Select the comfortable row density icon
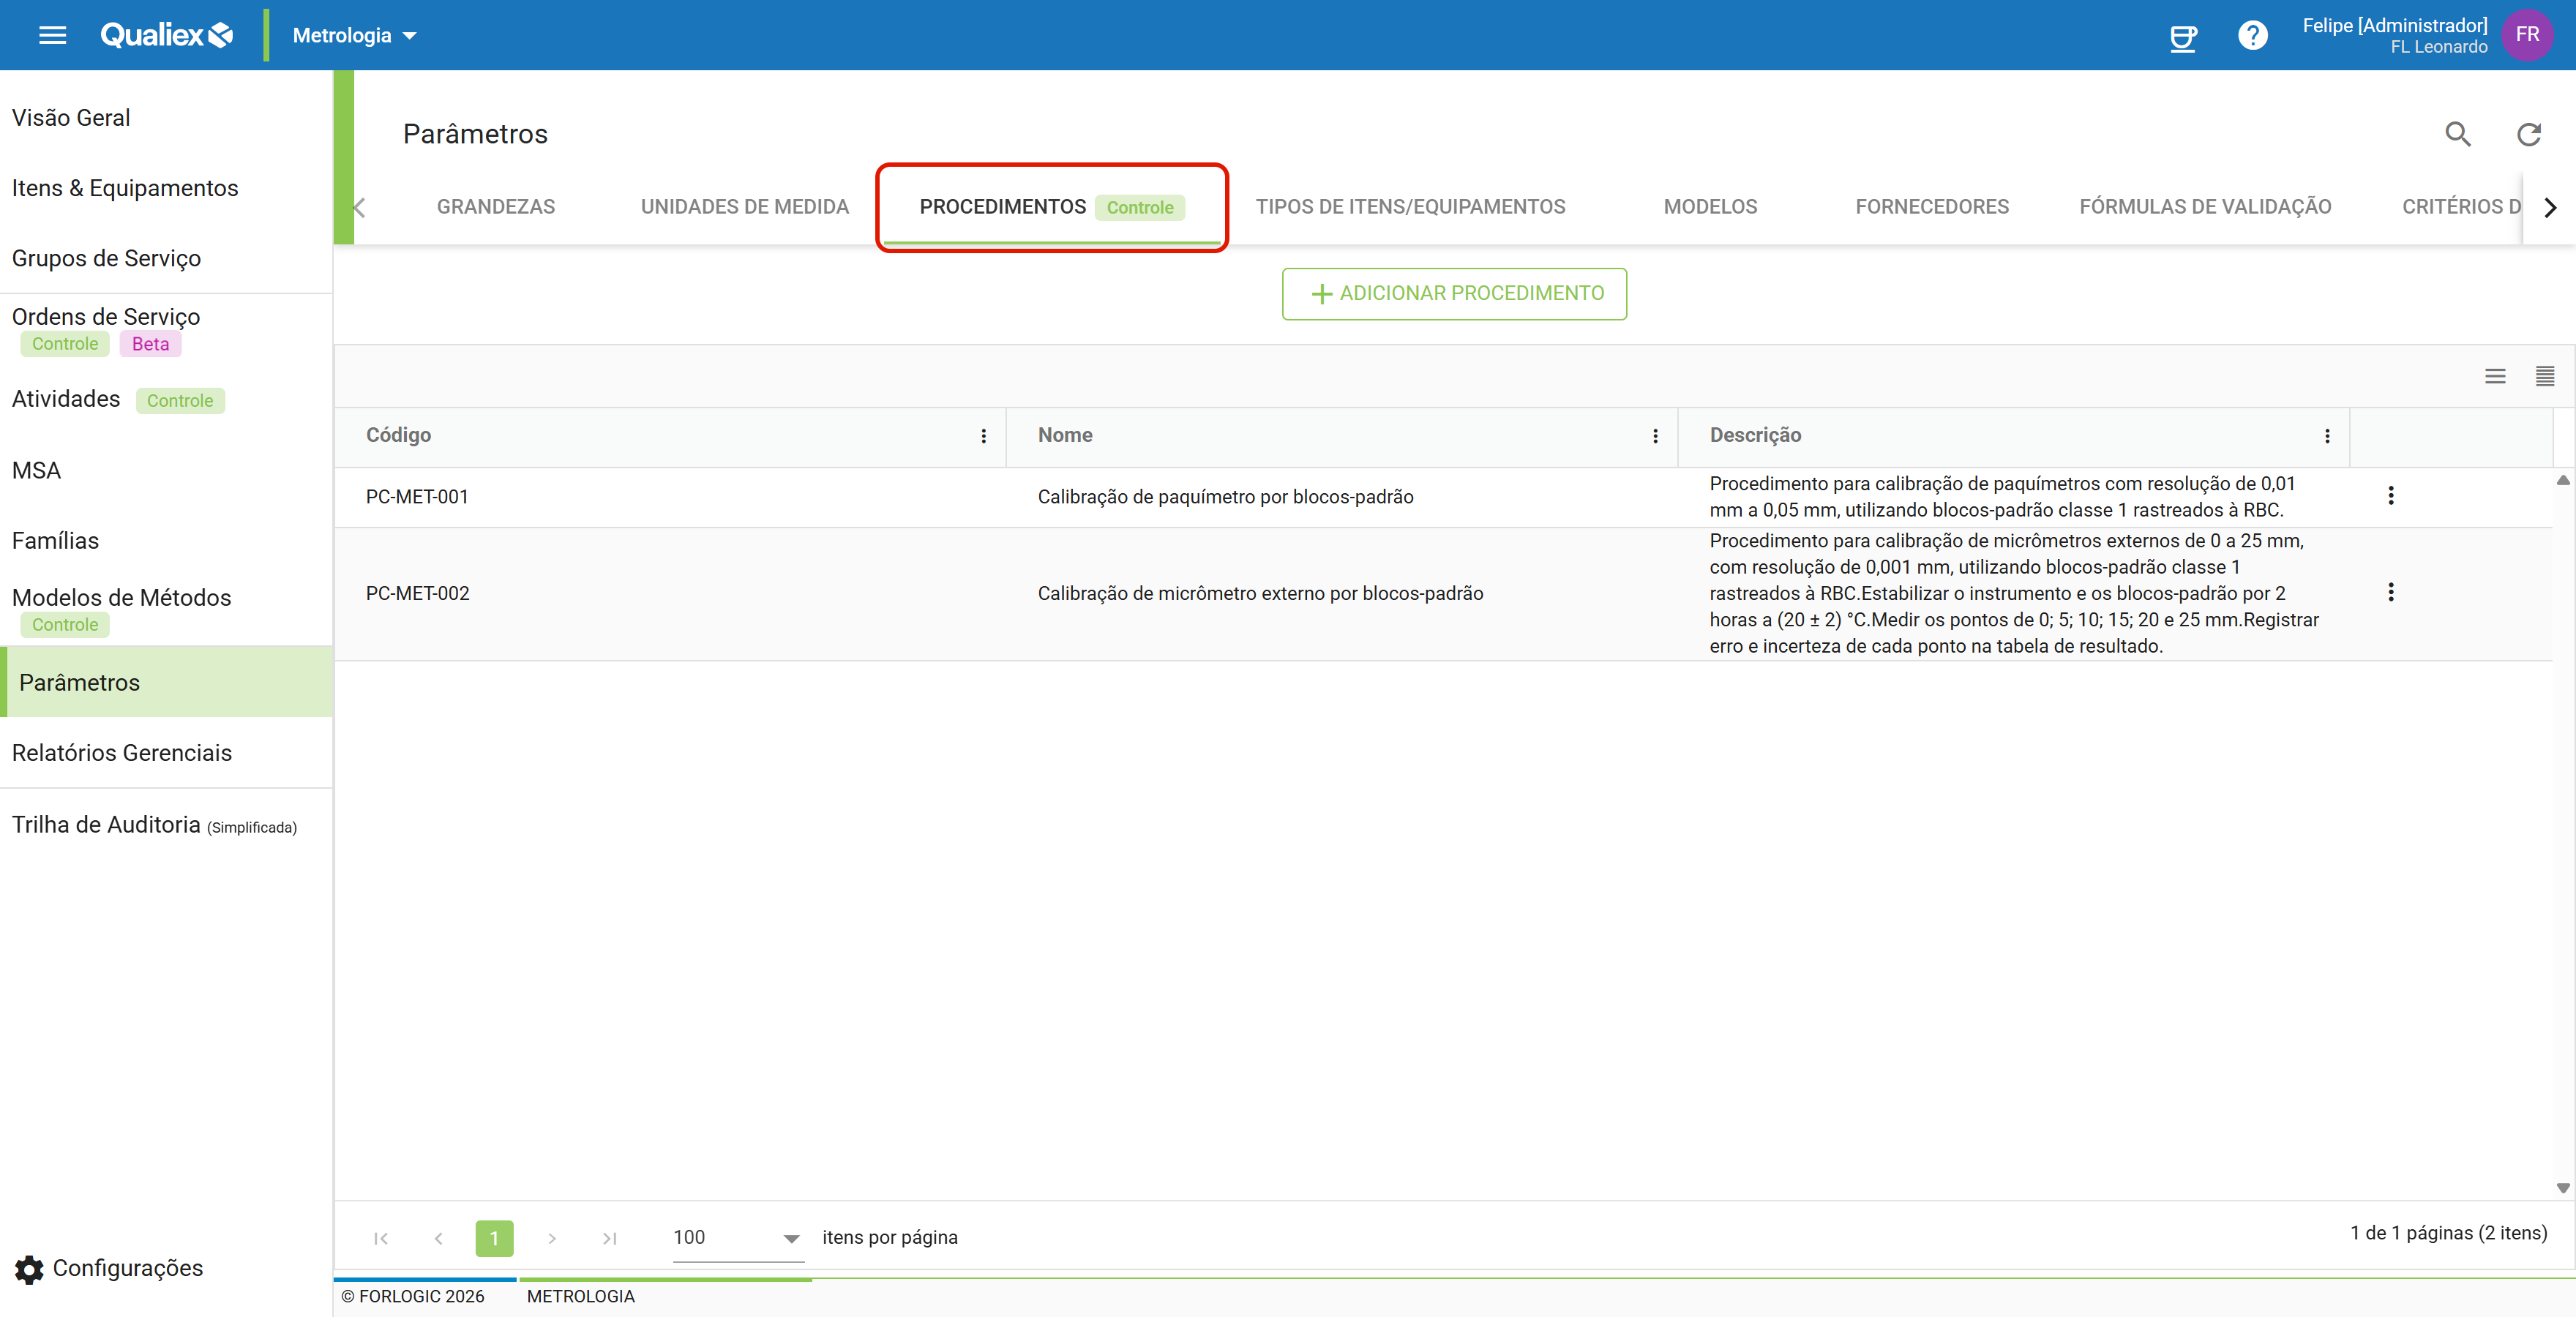 [2495, 376]
